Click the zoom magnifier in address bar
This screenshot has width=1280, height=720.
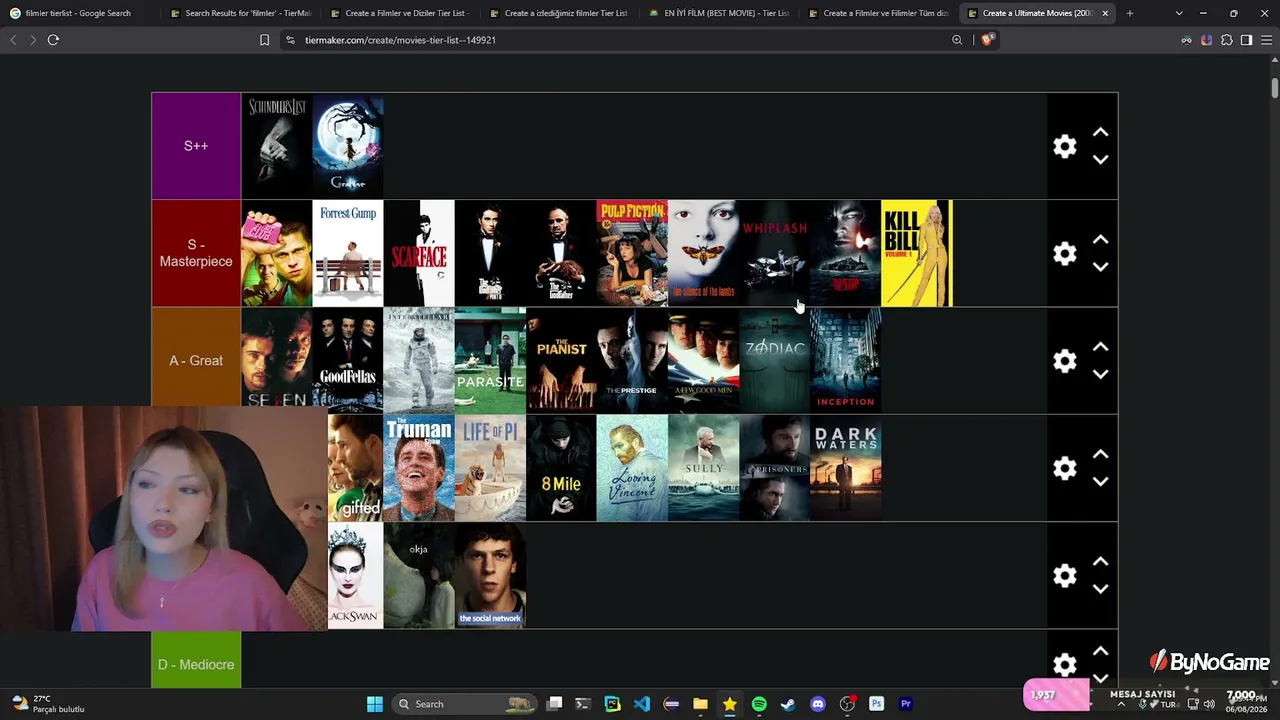click(957, 40)
